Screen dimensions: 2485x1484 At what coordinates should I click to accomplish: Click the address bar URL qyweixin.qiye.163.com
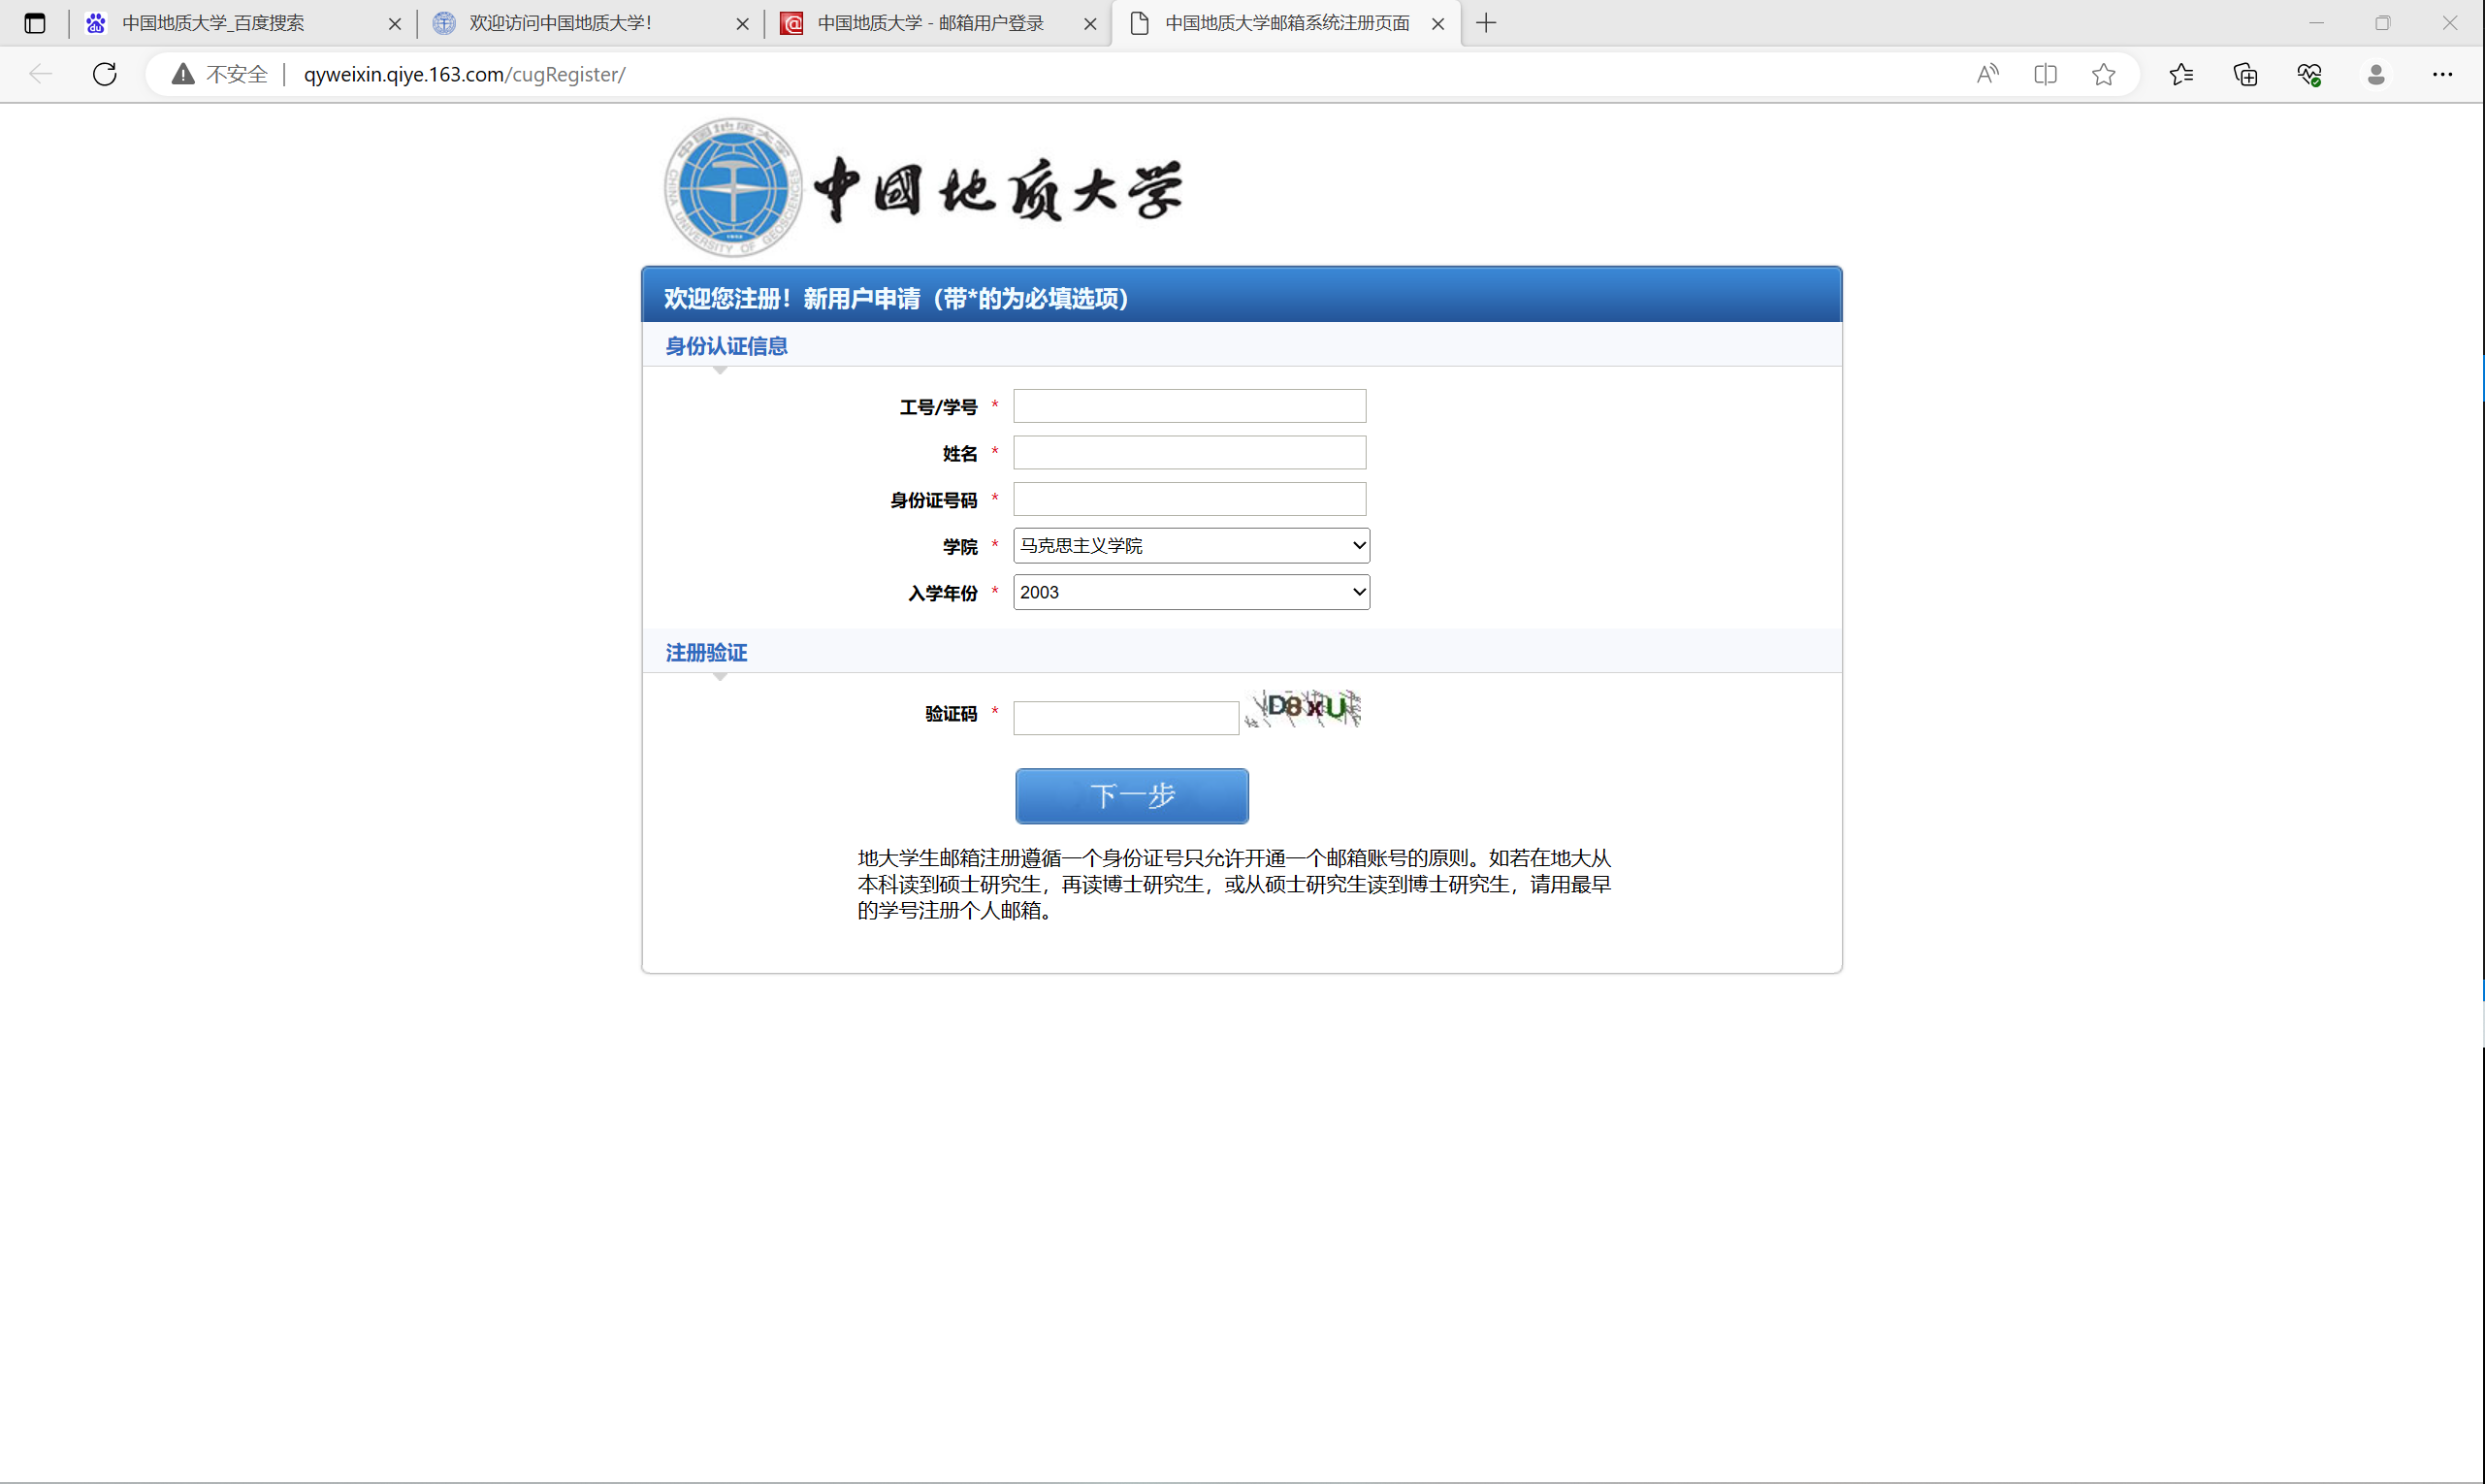click(464, 74)
